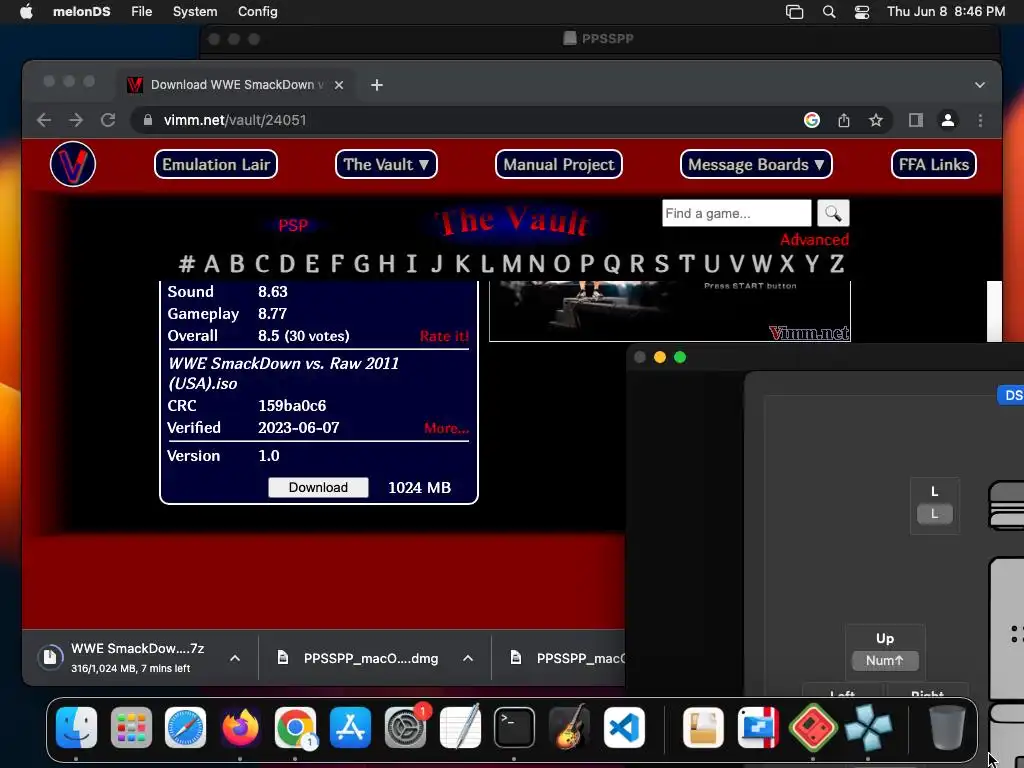Open App Store from the Dock
The image size is (1024, 768).
pos(350,728)
